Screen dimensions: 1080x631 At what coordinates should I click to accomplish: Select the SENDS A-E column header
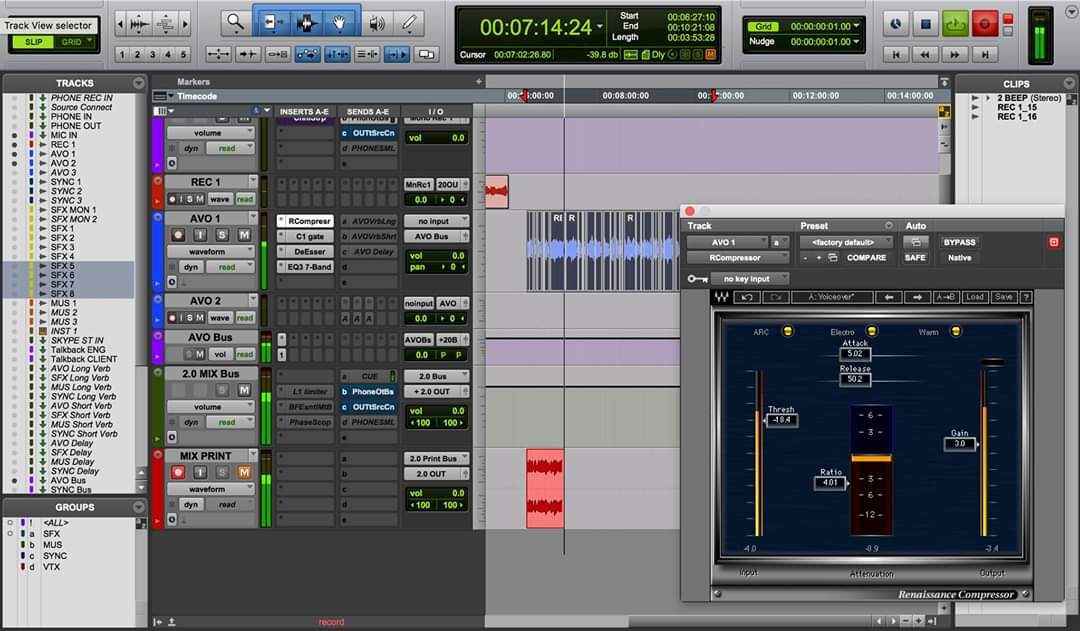coord(368,111)
